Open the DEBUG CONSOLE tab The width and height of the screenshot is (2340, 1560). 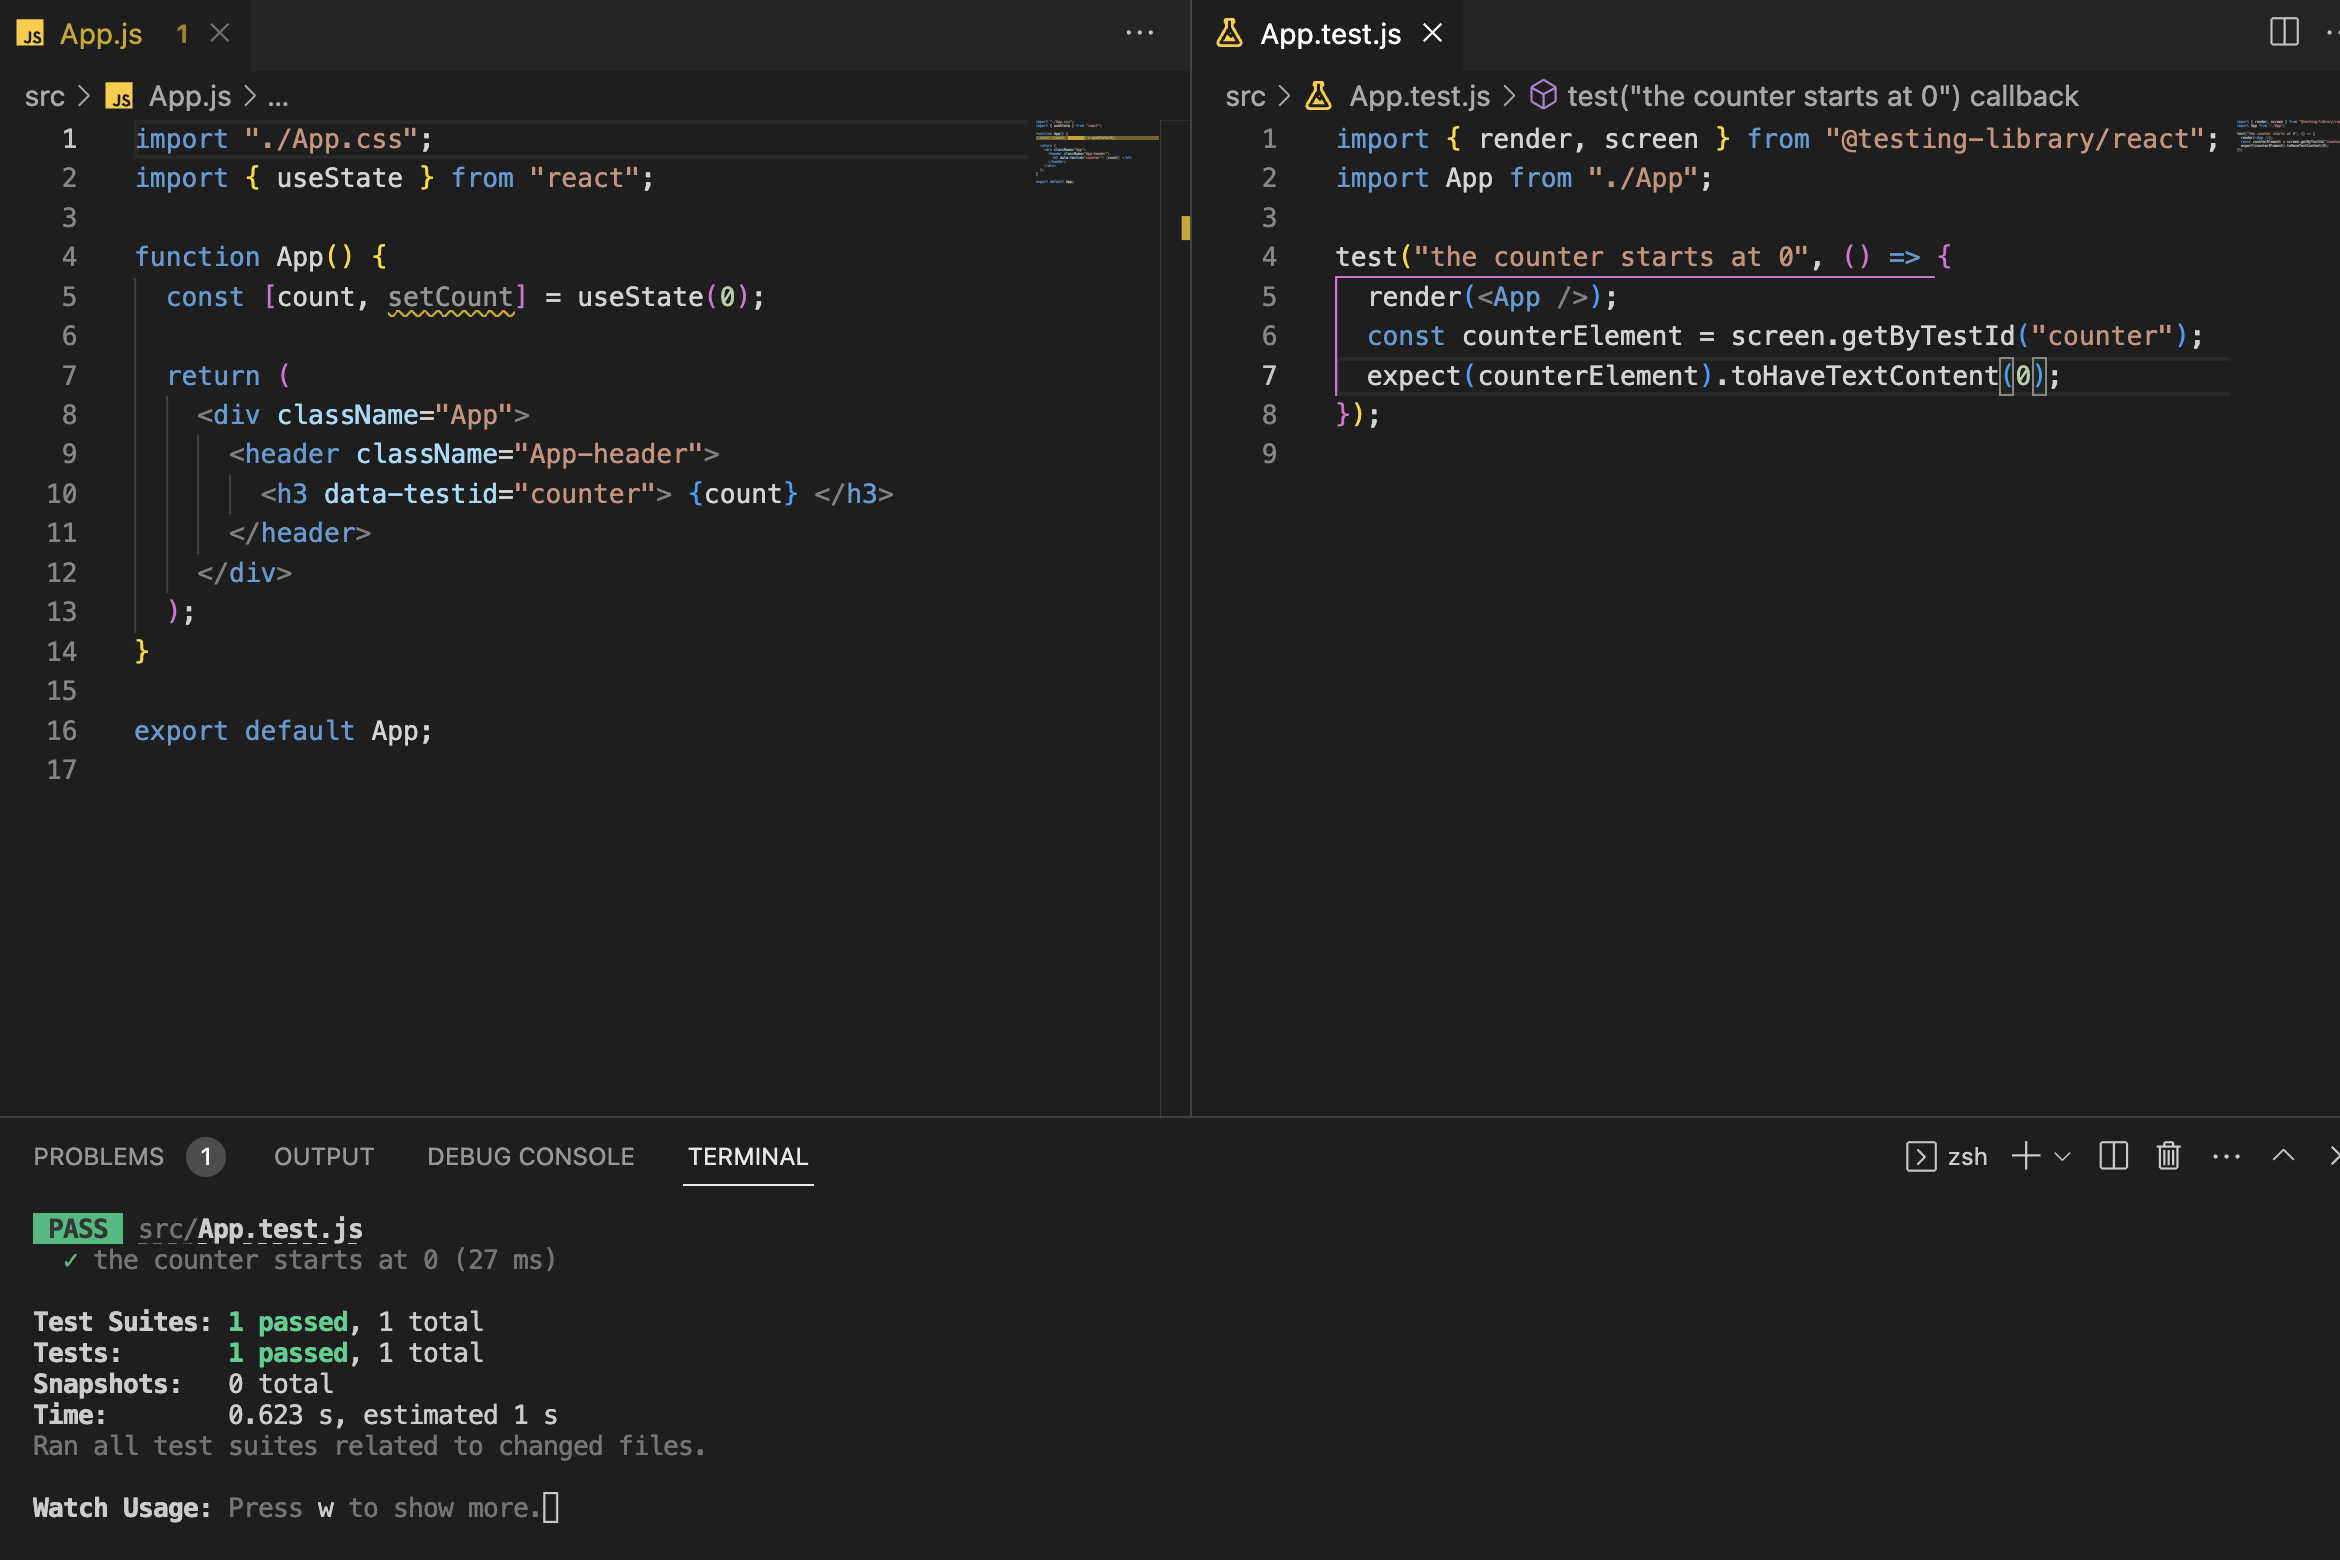[530, 1156]
